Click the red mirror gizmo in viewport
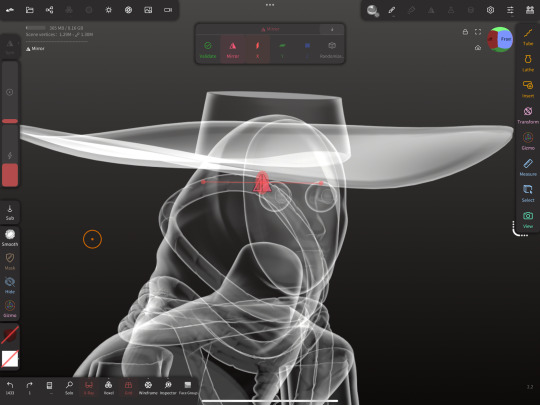 [x=262, y=183]
